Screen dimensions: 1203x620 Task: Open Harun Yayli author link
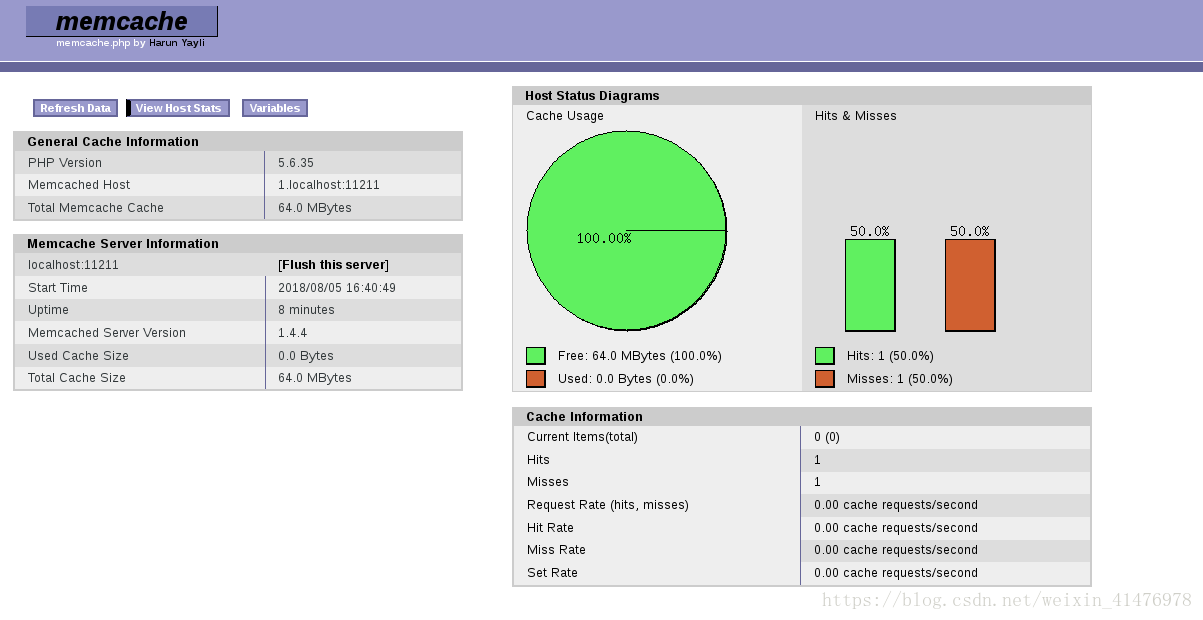(176, 43)
